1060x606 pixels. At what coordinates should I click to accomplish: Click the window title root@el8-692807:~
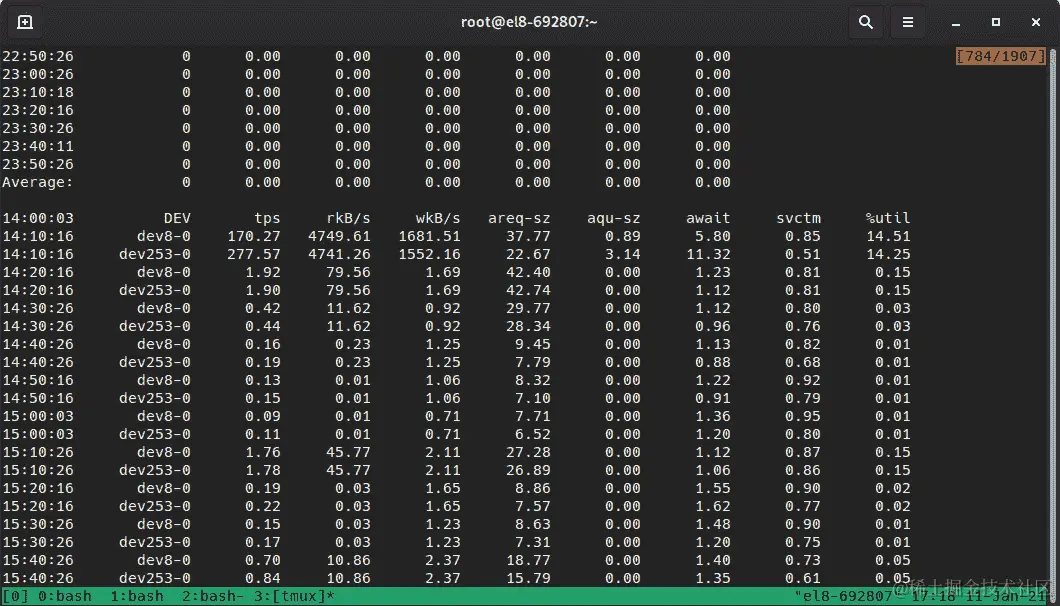coord(529,22)
